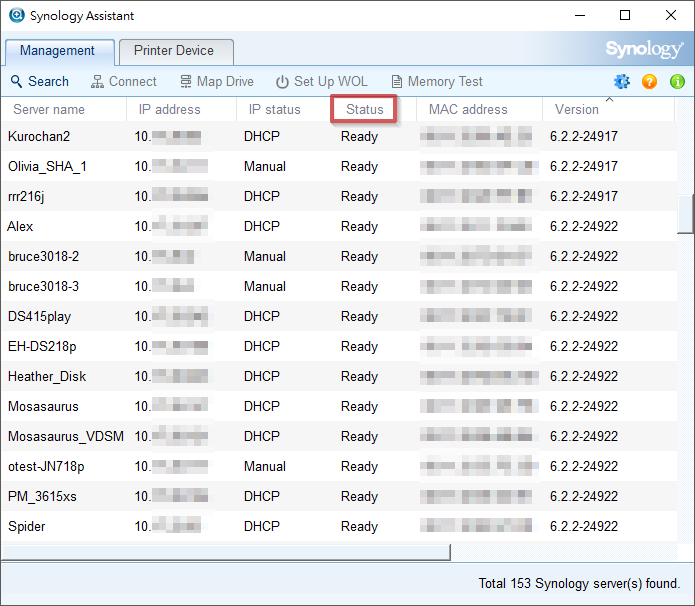Close the Synology Assistant window
This screenshot has width=695, height=606.
point(671,16)
